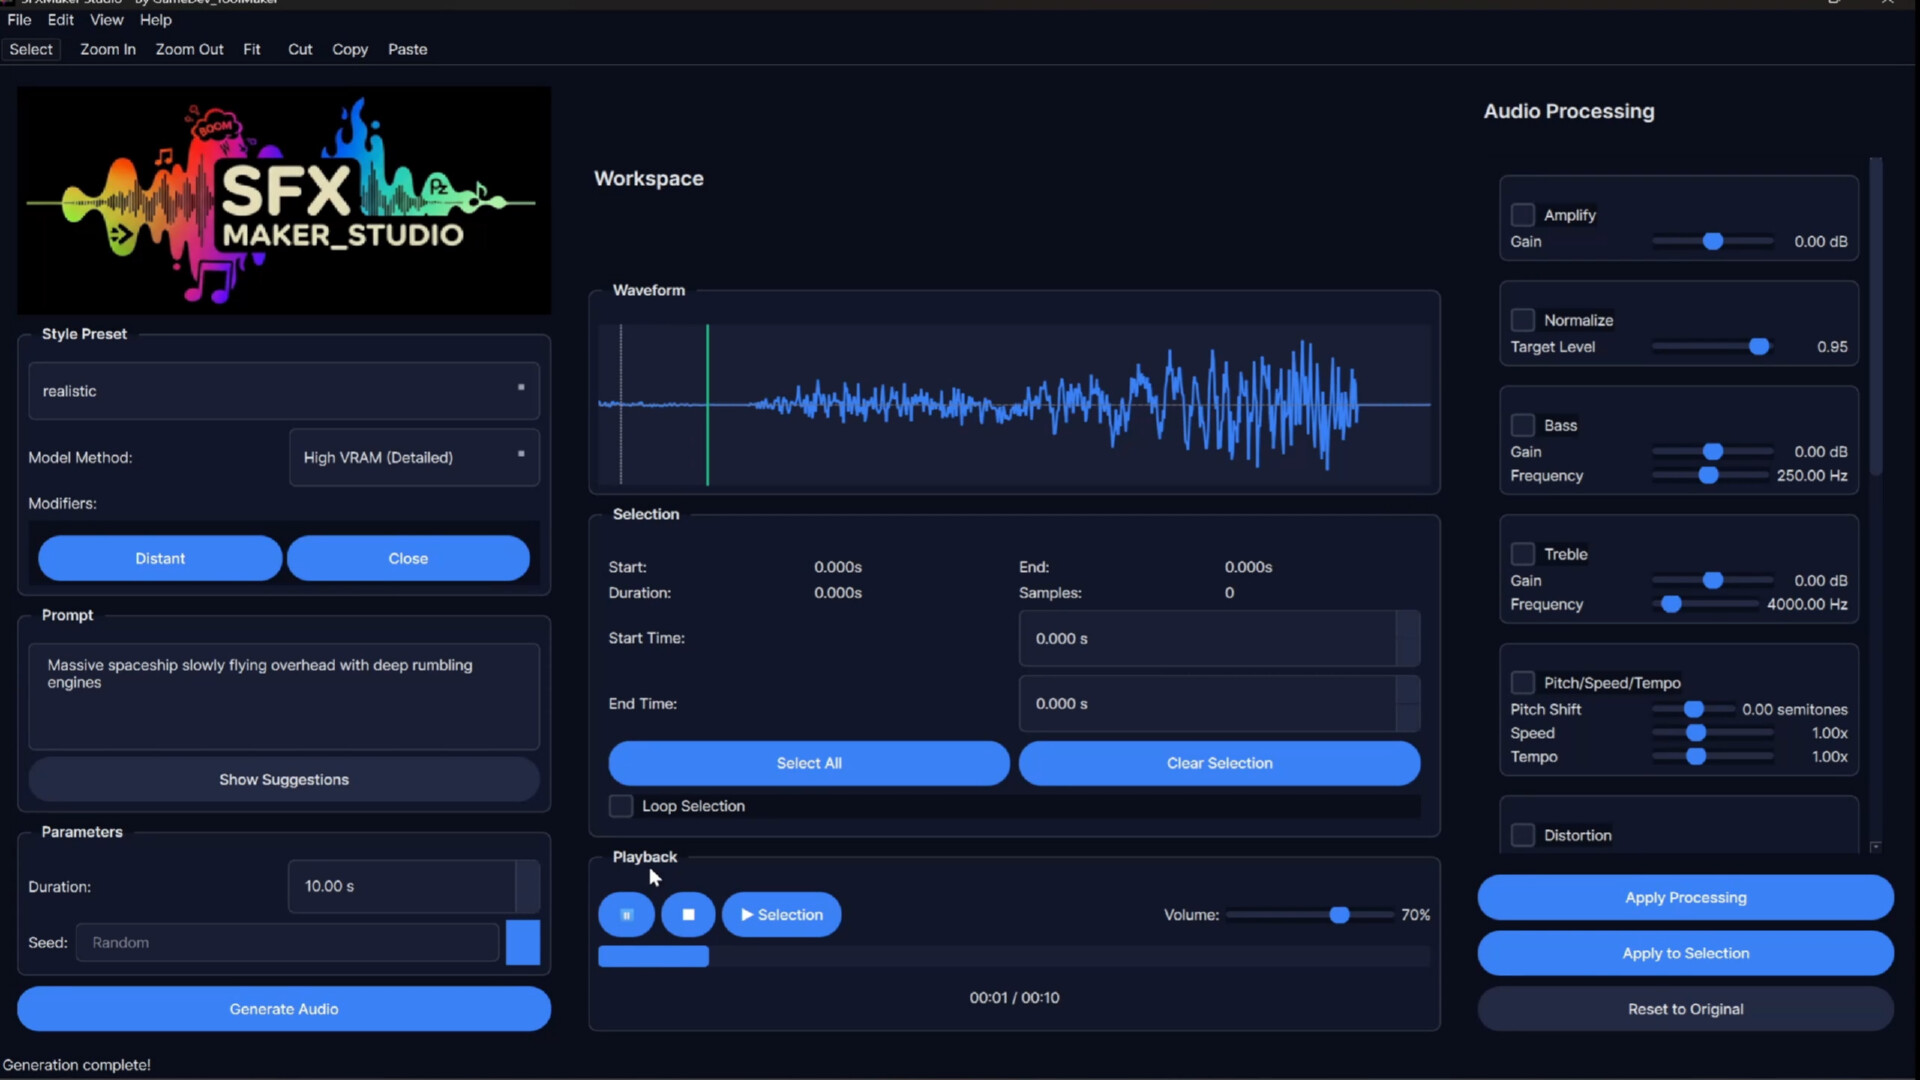Click the Zoom In tool
1920x1080 pixels.
[x=107, y=48]
